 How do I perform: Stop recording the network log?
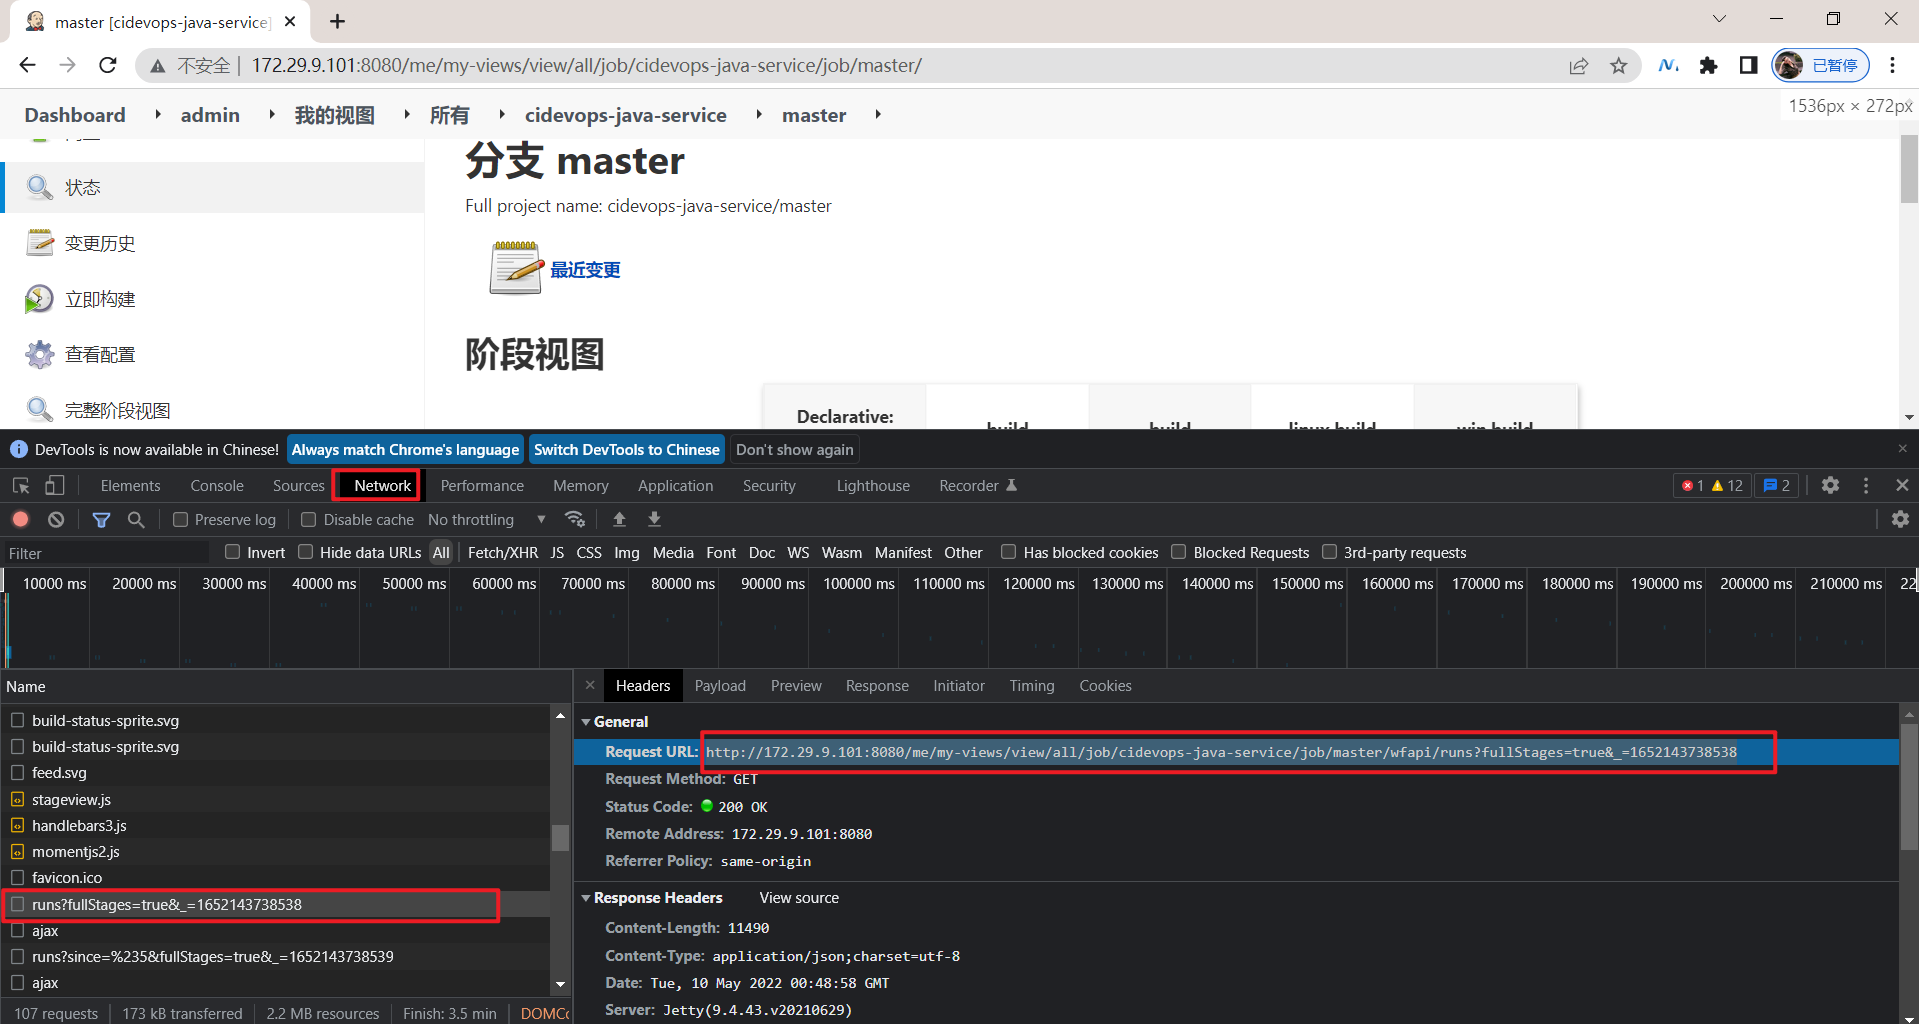[x=21, y=519]
